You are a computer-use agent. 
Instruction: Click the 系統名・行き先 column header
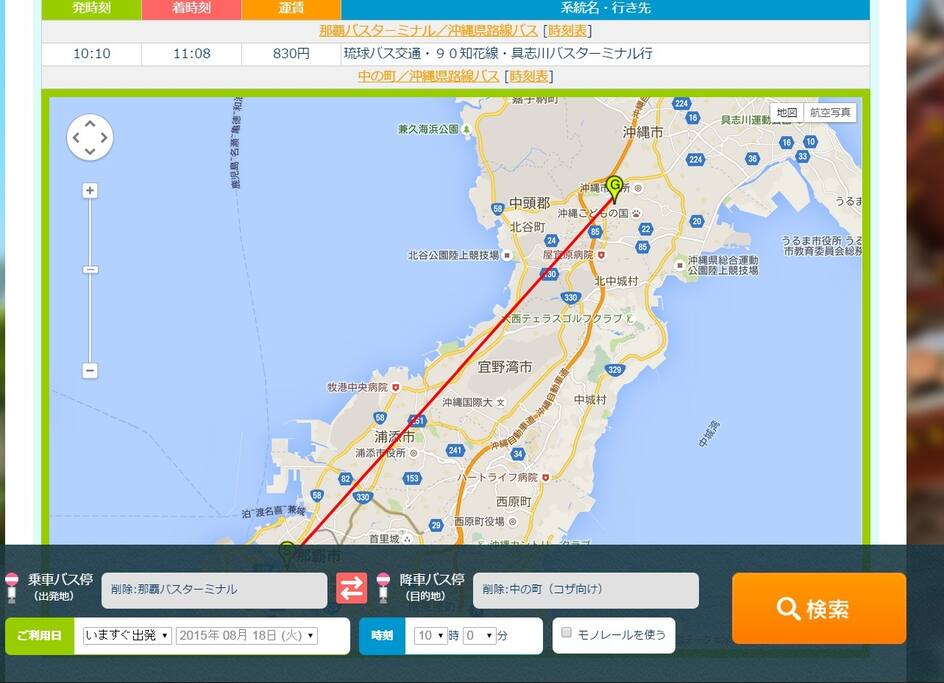tap(606, 8)
